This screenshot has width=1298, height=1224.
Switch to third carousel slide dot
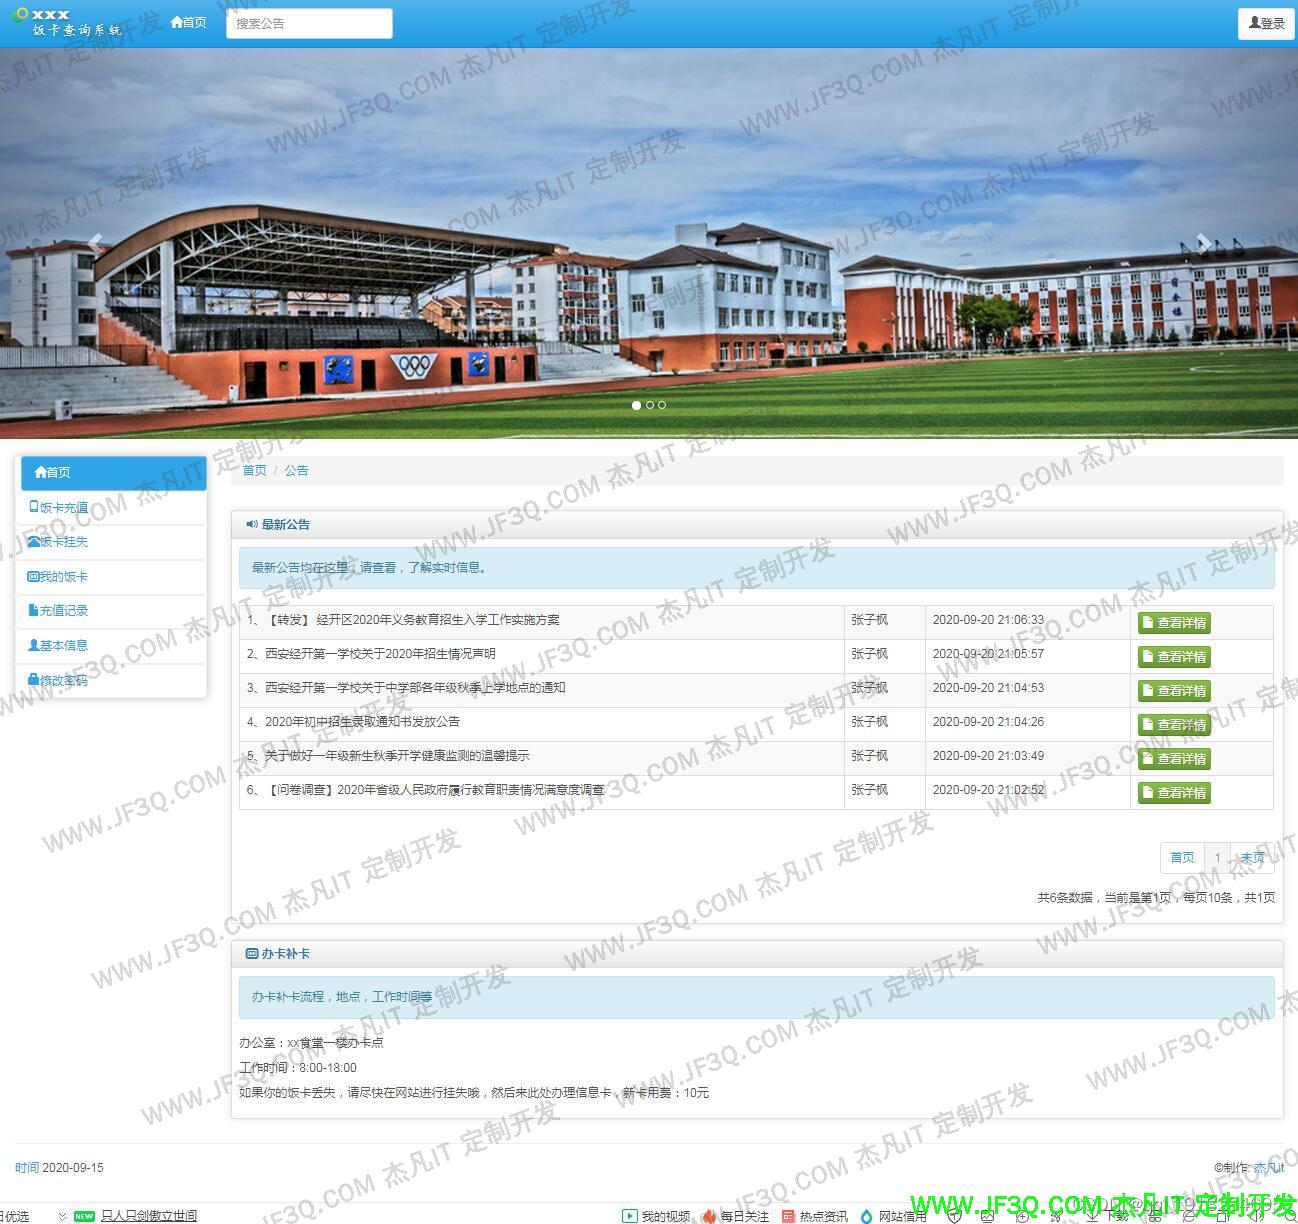pos(662,405)
